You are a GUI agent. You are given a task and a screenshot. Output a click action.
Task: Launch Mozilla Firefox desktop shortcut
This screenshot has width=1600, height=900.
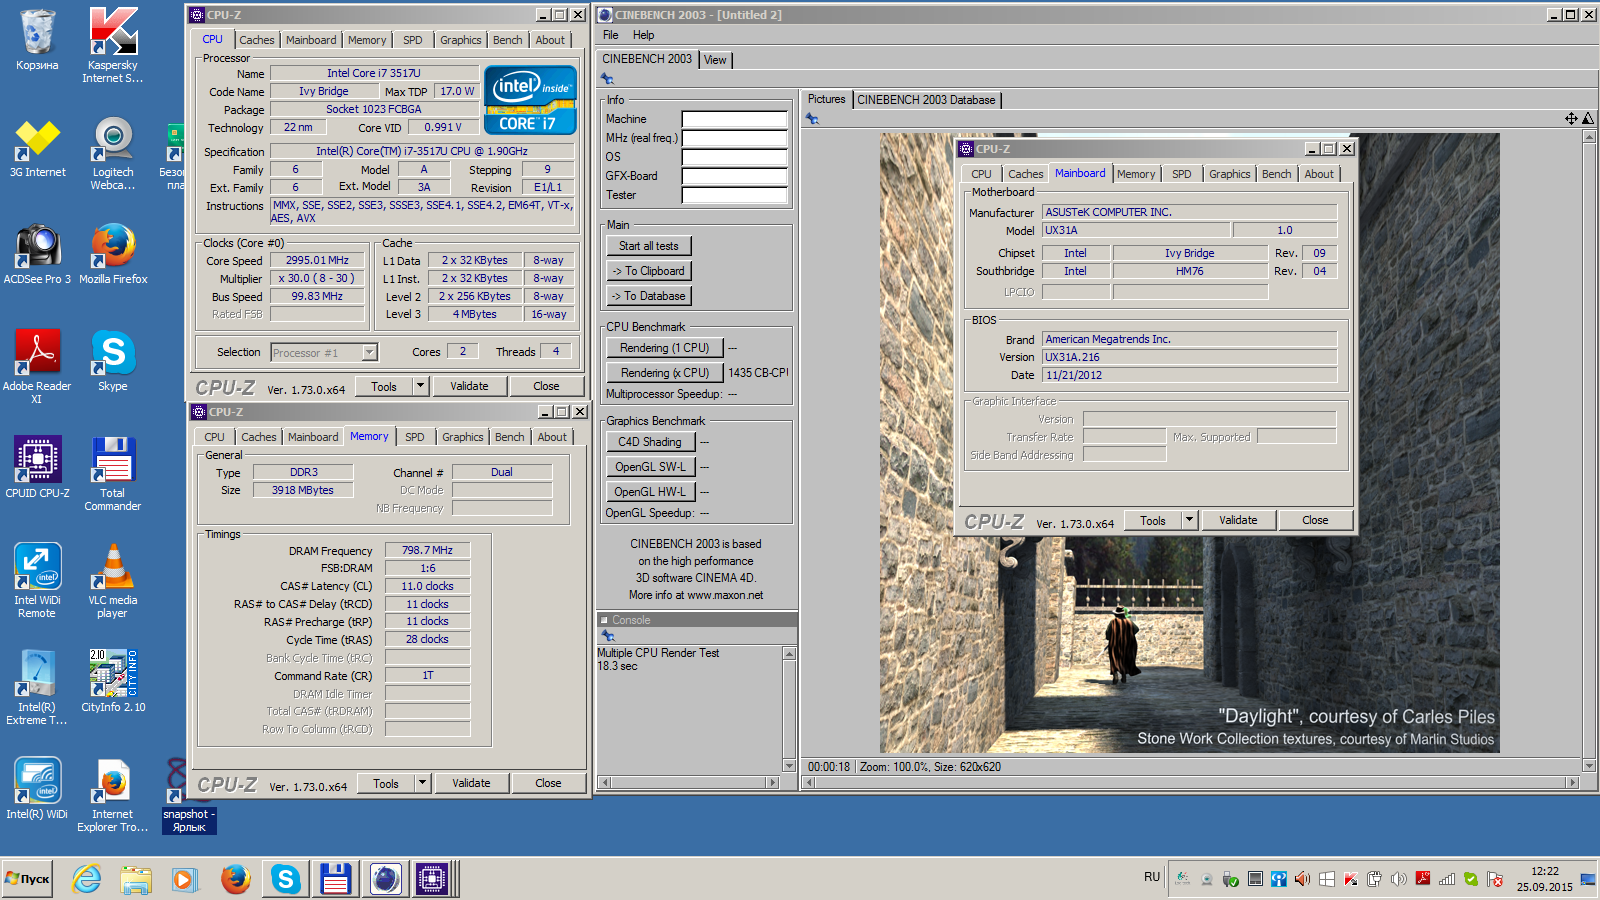click(113, 255)
